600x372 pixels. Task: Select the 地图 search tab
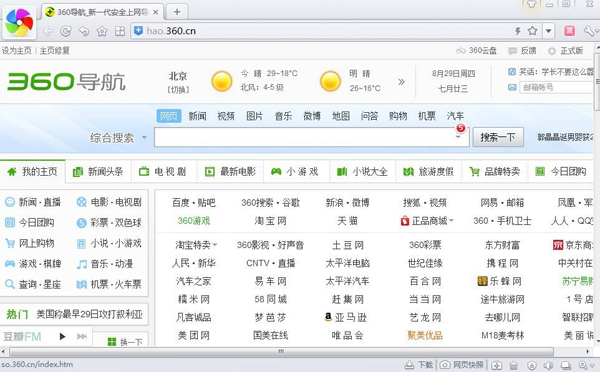(x=341, y=116)
